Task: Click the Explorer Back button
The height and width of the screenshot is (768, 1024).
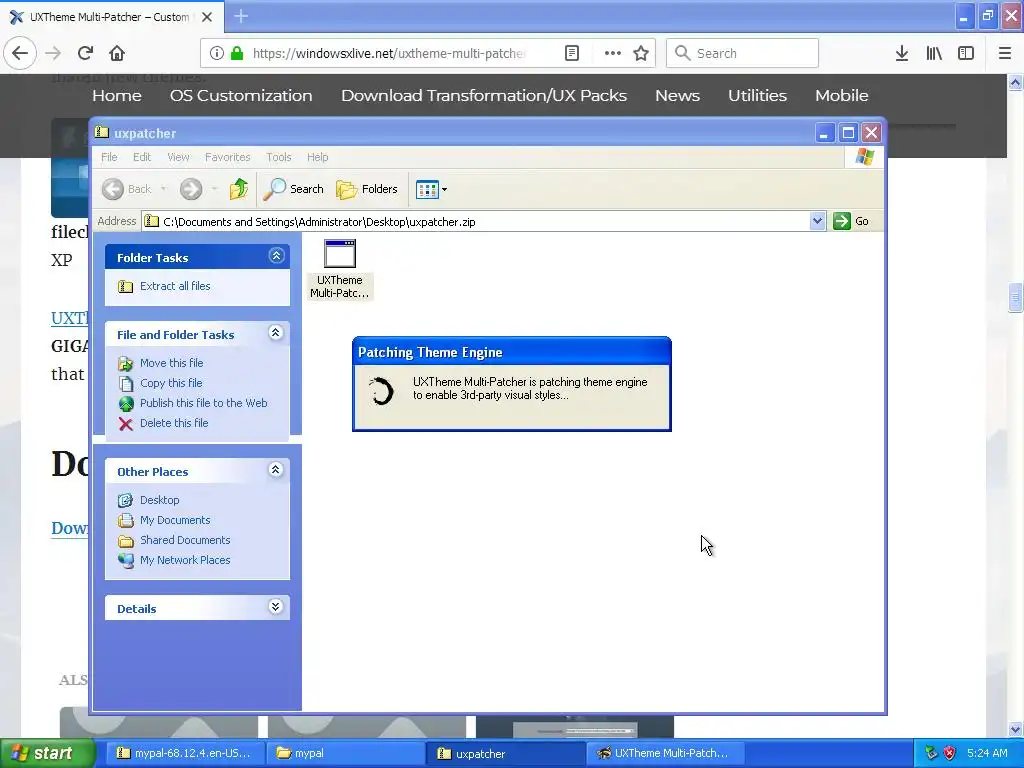Action: [x=127, y=189]
